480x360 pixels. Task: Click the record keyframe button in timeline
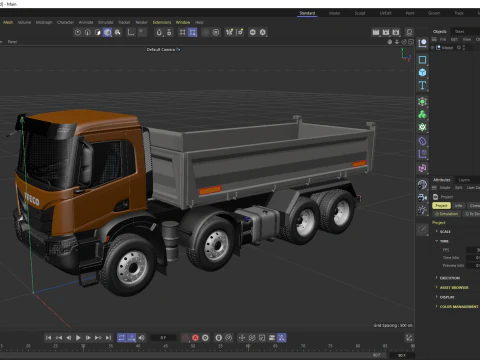[185, 338]
